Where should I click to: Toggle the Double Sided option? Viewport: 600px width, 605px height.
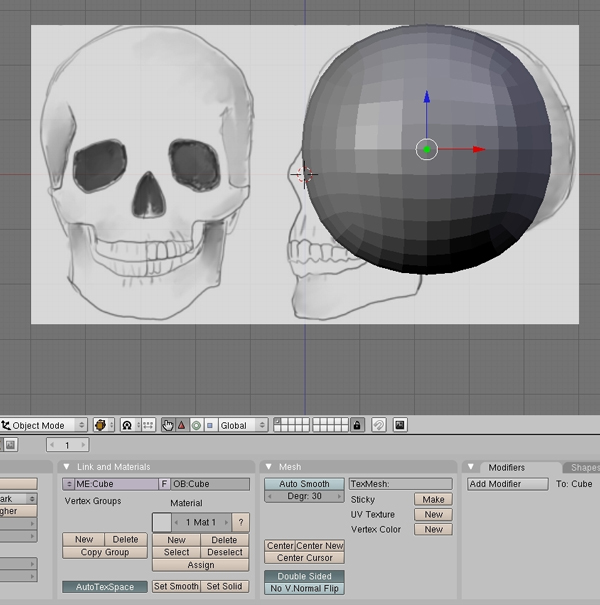(x=304, y=576)
